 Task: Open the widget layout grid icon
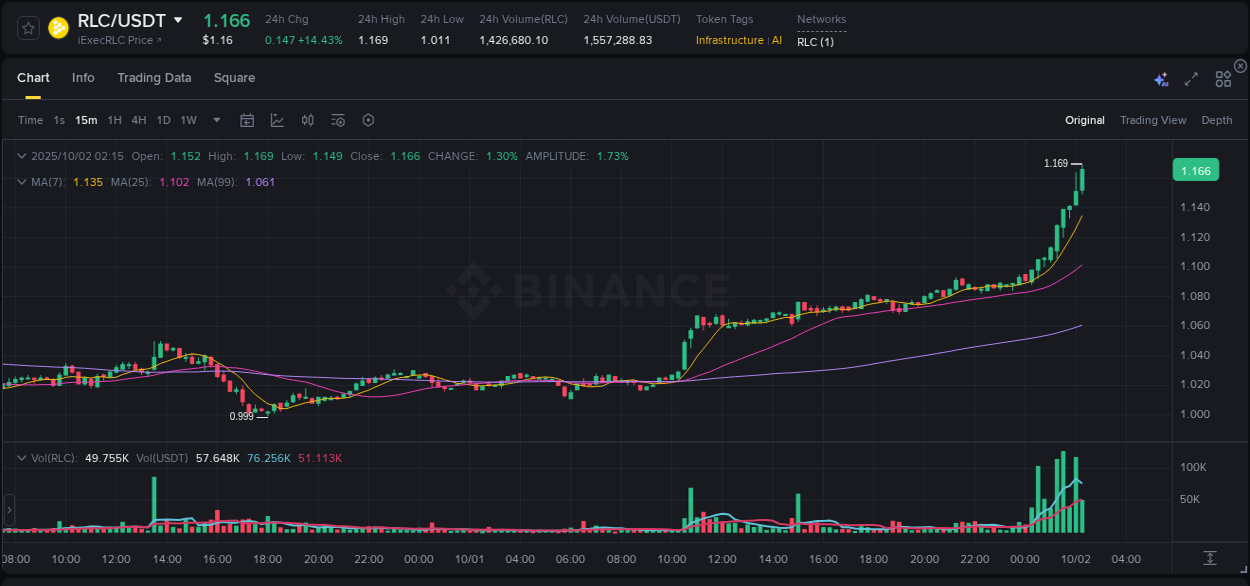(1223, 78)
